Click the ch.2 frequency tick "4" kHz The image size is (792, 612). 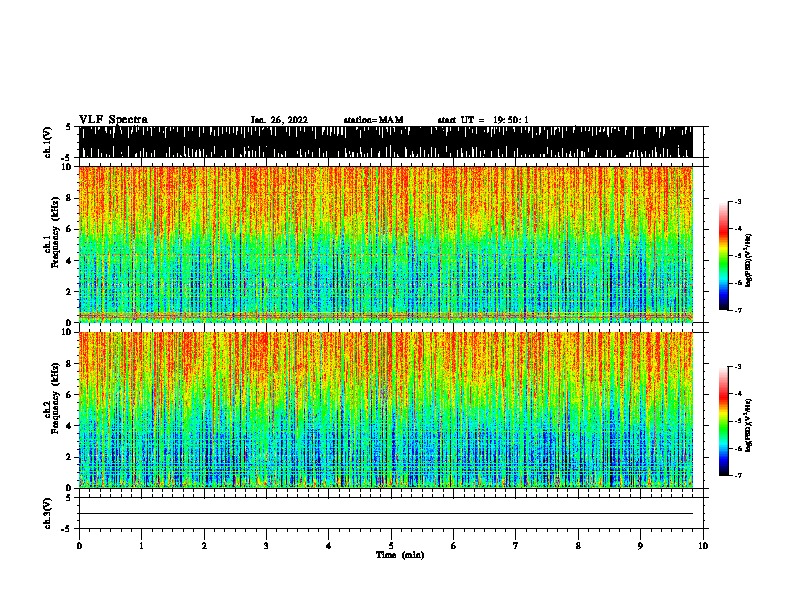click(x=69, y=426)
